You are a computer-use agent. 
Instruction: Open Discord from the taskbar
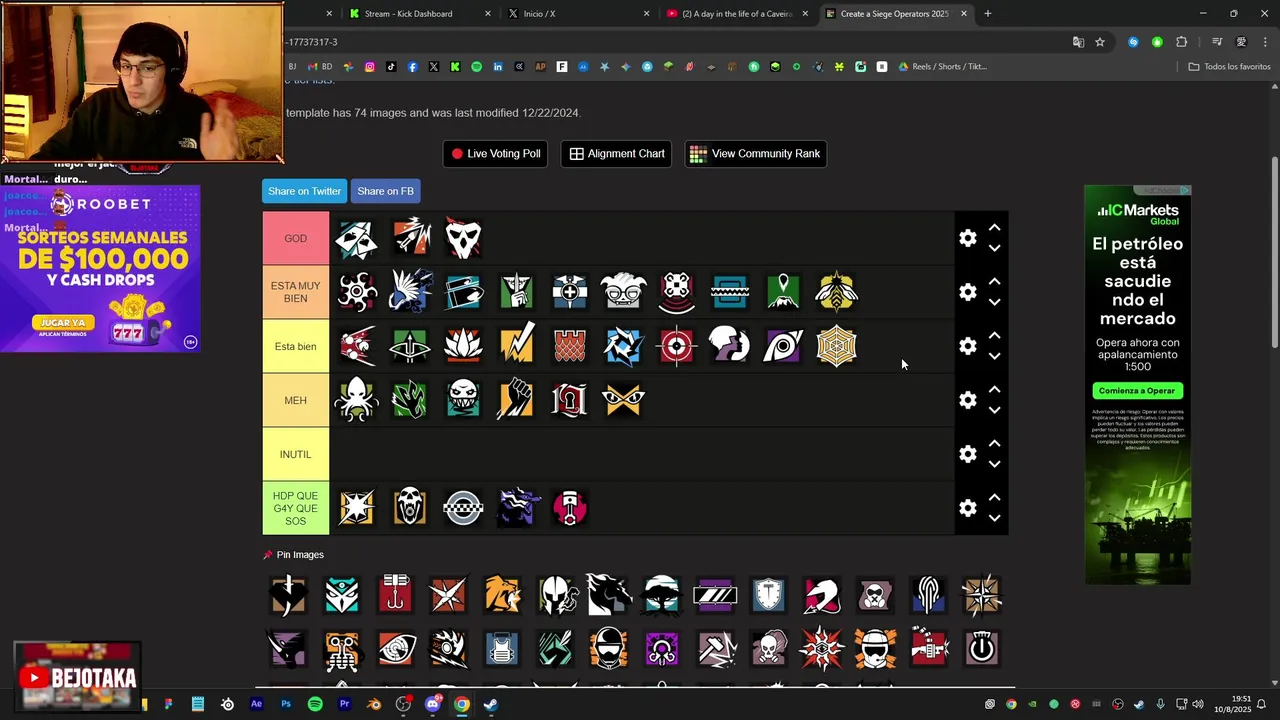pyautogui.click(x=432, y=704)
